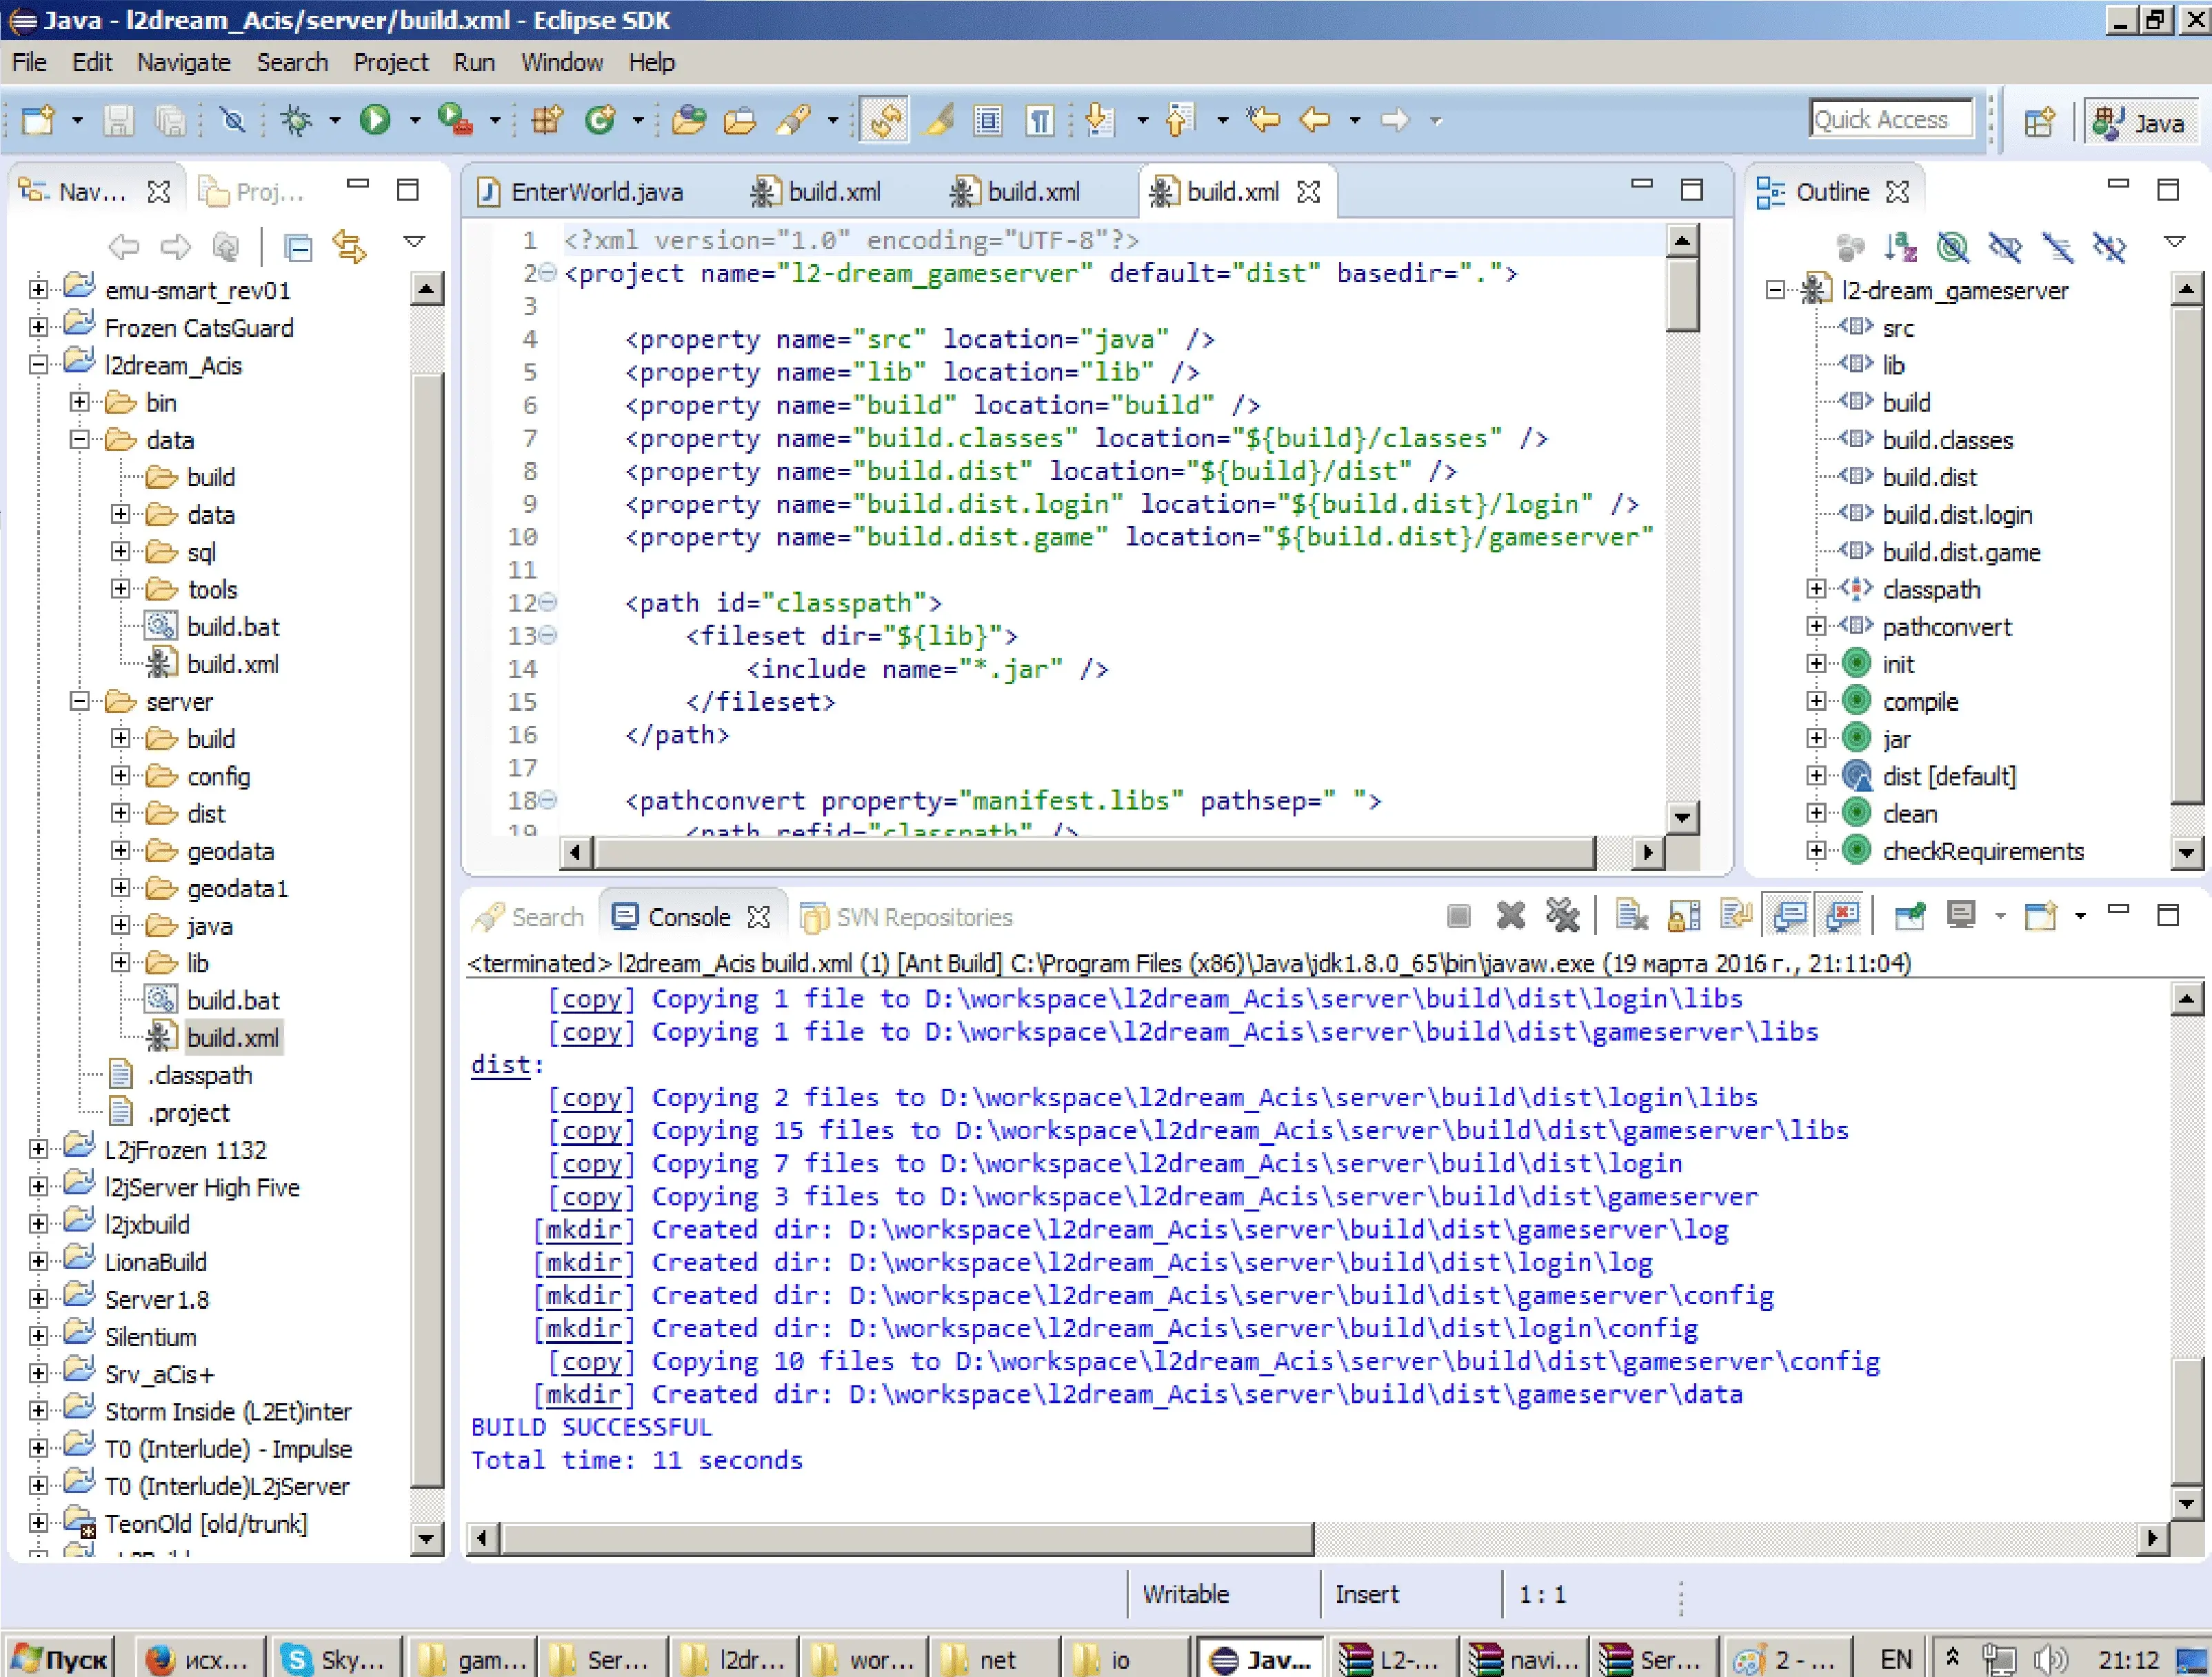Expand the config folder under server
Image resolution: width=2212 pixels, height=1677 pixels.
(x=120, y=776)
